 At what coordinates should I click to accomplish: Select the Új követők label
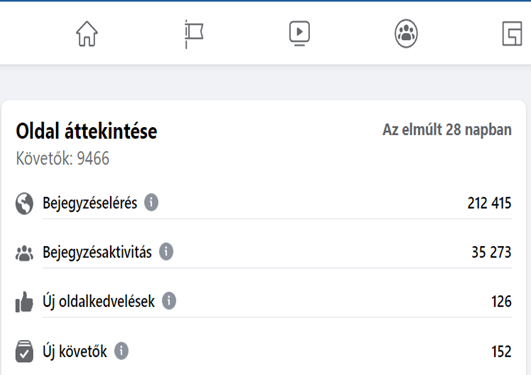tap(75, 351)
